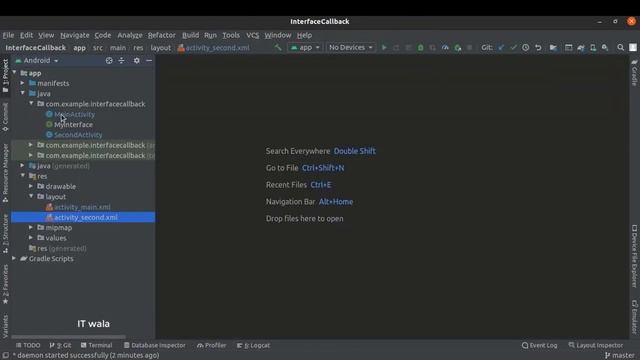Click the Select Opened File target icon

[109, 60]
